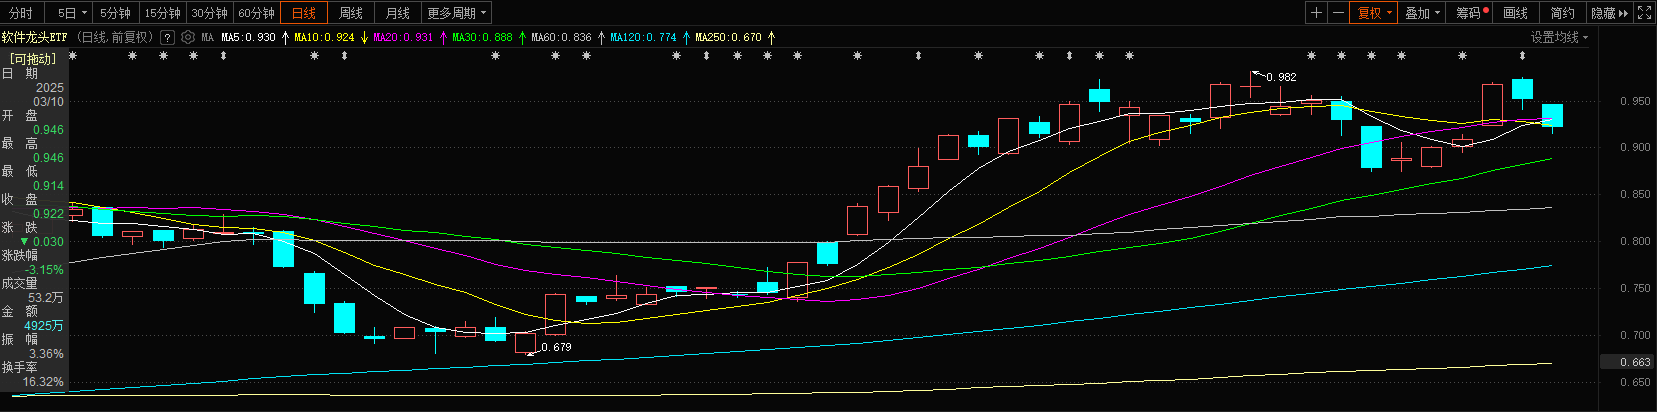Click the 0.650 price axis label
Viewport: 1657px width, 412px height.
click(x=1635, y=382)
